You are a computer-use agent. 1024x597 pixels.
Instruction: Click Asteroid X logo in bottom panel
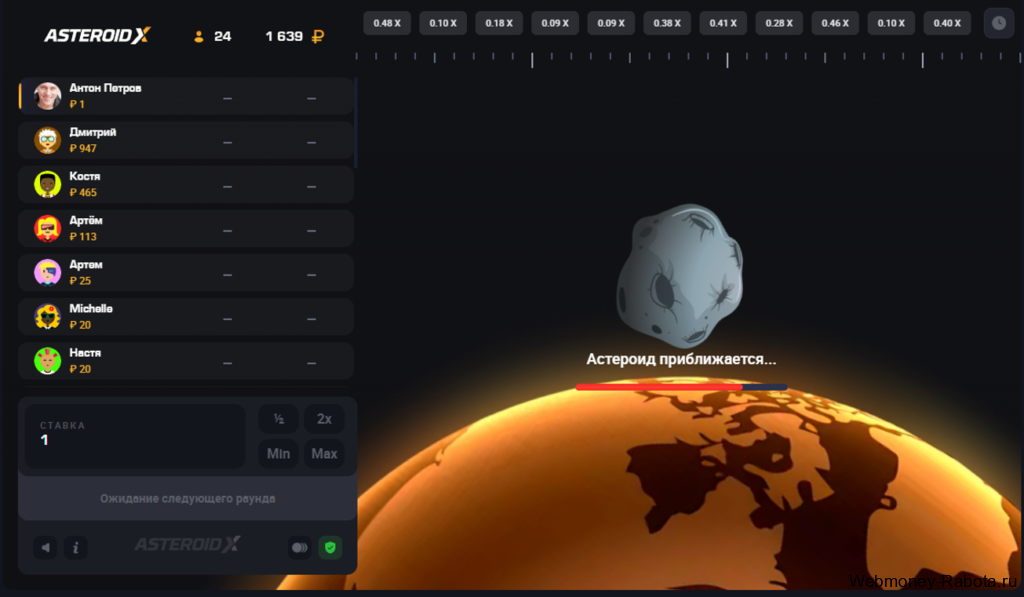point(187,544)
